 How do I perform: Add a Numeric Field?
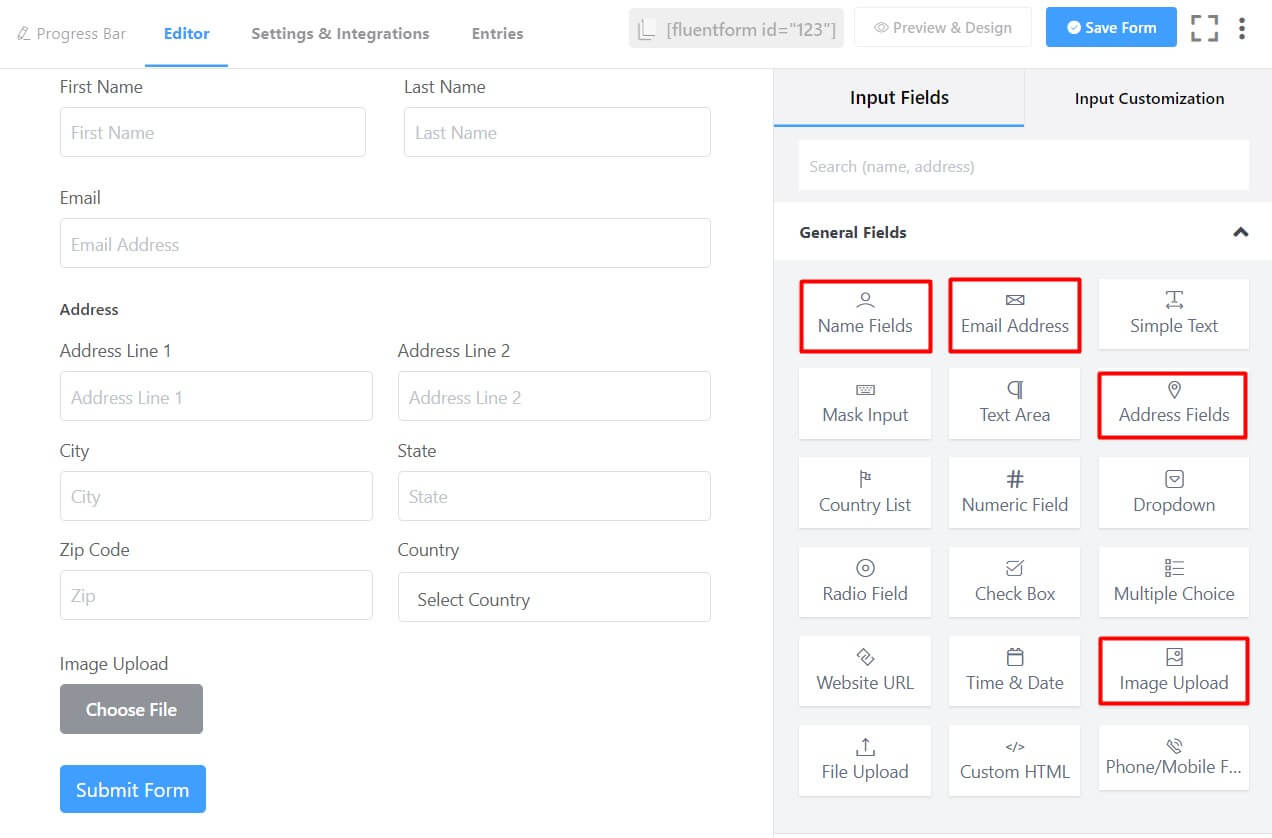tap(1013, 492)
